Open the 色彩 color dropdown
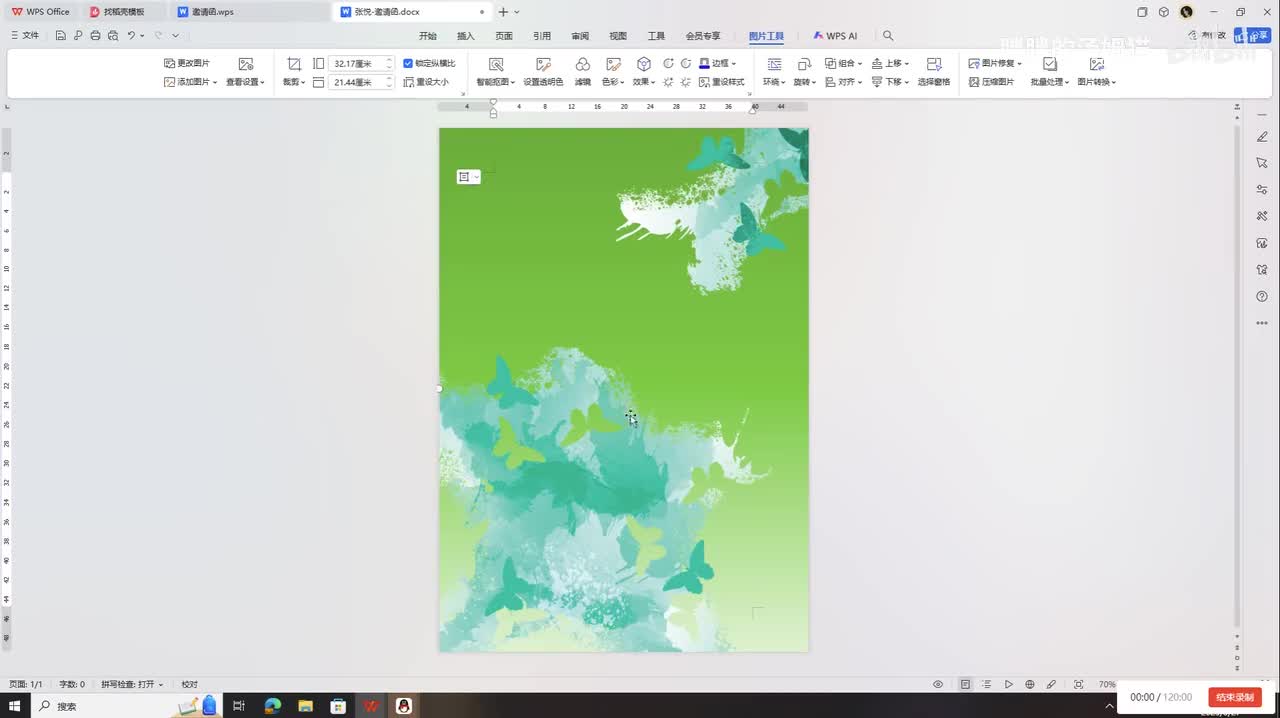 click(x=613, y=73)
